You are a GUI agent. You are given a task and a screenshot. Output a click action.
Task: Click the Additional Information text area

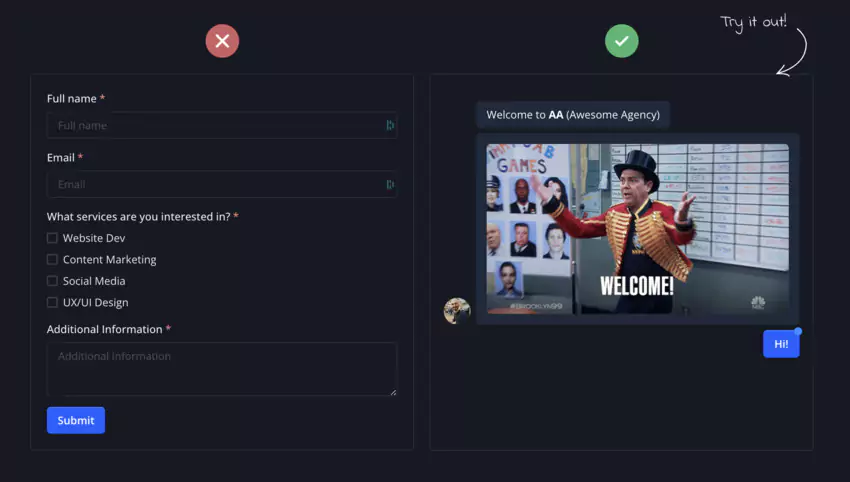point(222,369)
